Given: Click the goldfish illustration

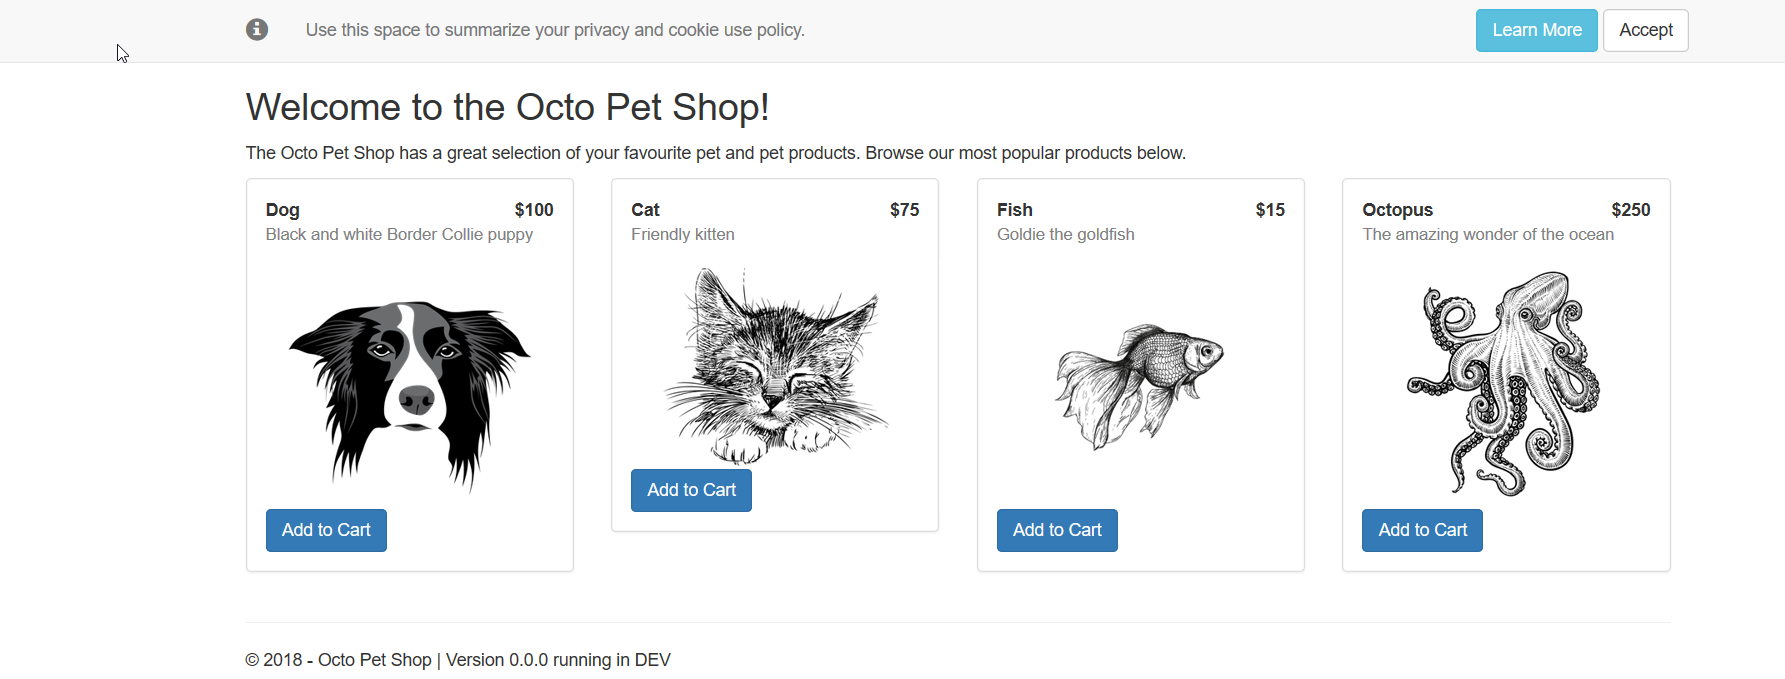Looking at the screenshot, I should (1140, 385).
